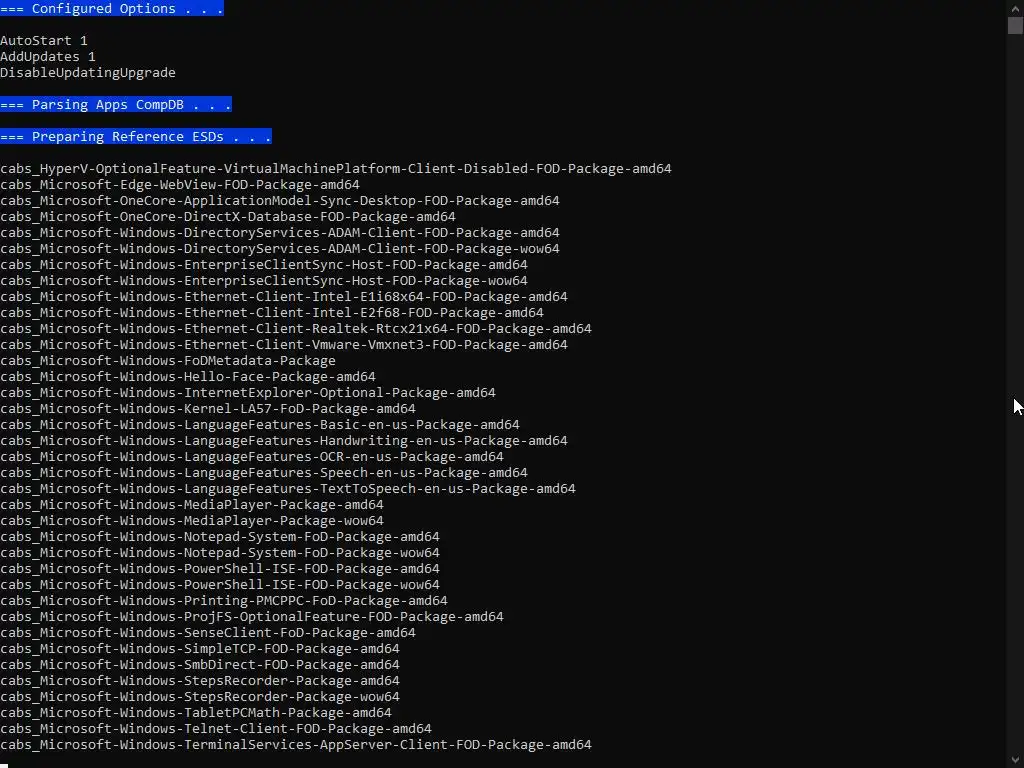Viewport: 1024px width, 768px height.
Task: Click PowerShell-ISE FOD wow64 line
Action: point(220,584)
